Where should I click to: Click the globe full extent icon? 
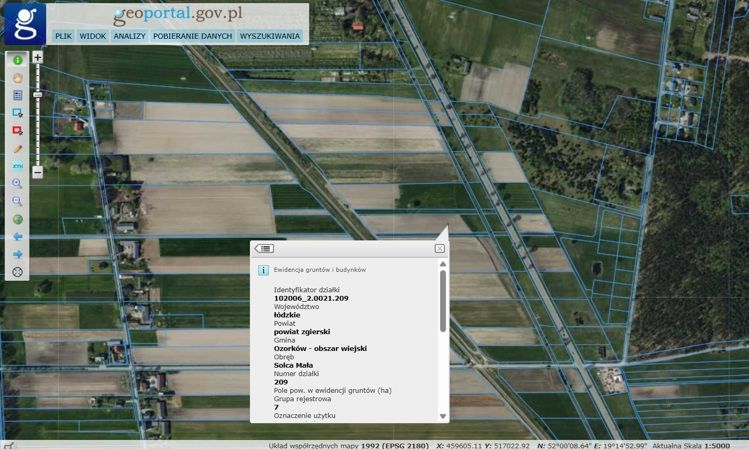tap(17, 219)
